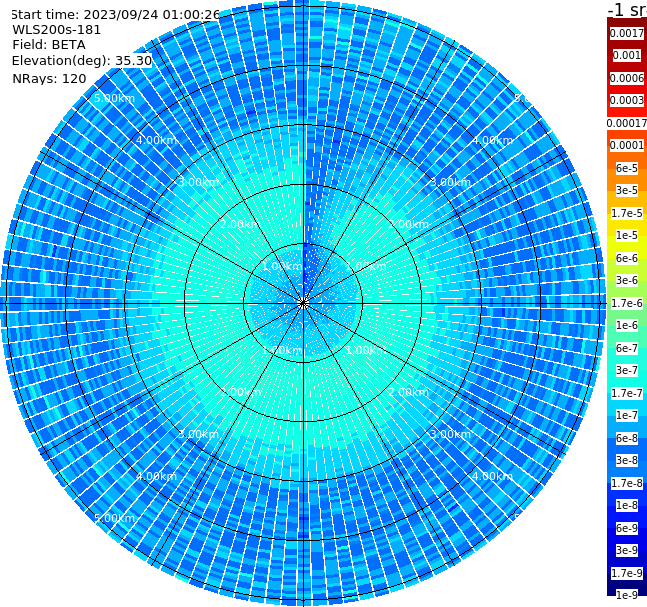The image size is (647, 607).
Task: Select the 1e-6 colorbar label
Action: click(627, 325)
